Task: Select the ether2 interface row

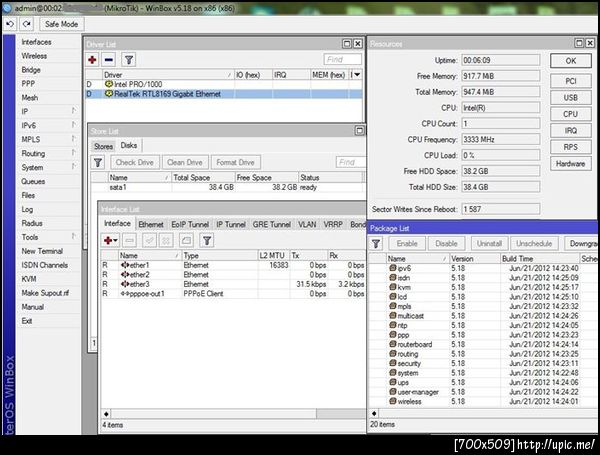Action: pyautogui.click(x=233, y=275)
